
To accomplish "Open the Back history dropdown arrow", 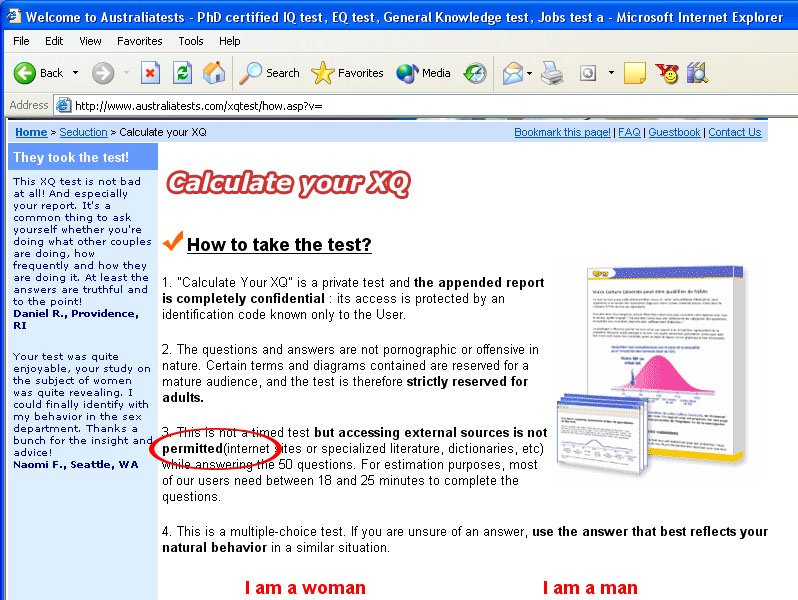I will click(x=75, y=73).
